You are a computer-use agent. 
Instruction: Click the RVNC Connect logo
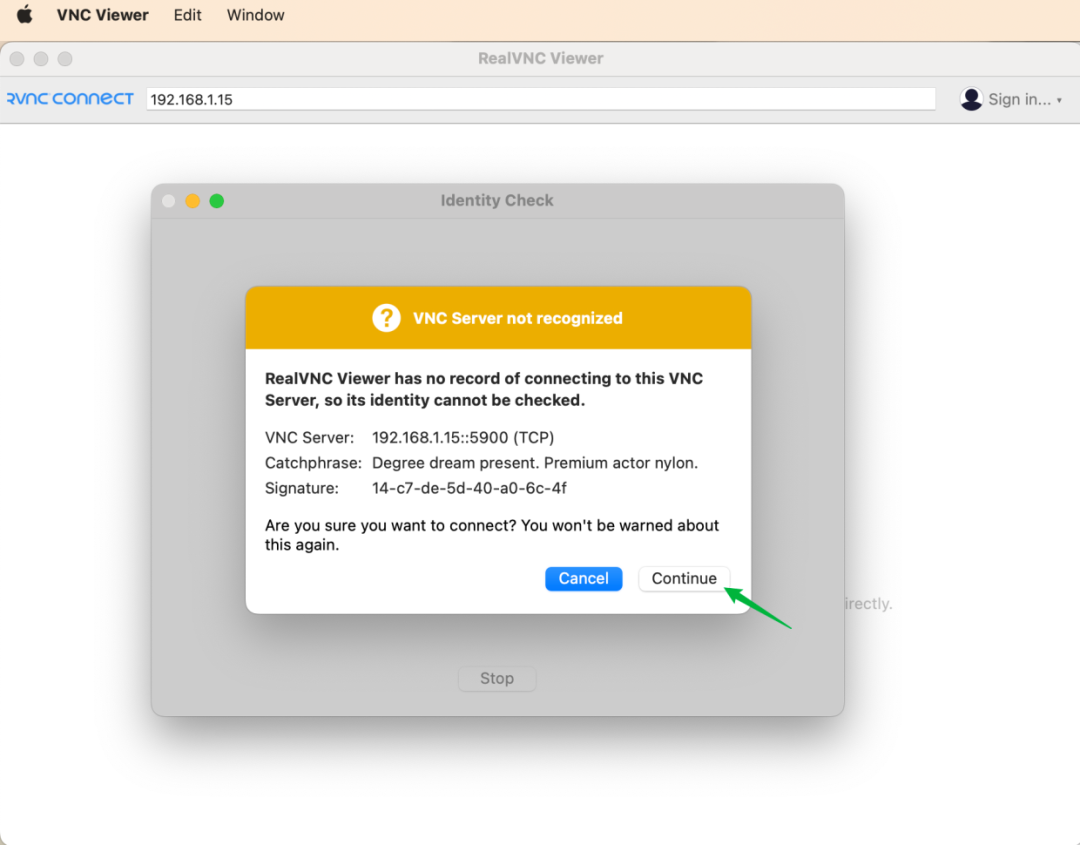[x=70, y=99]
